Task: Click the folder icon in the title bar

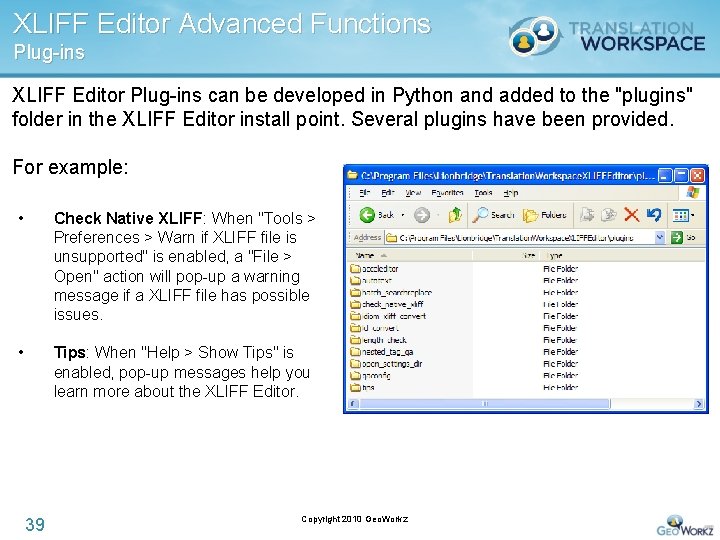Action: tap(353, 175)
